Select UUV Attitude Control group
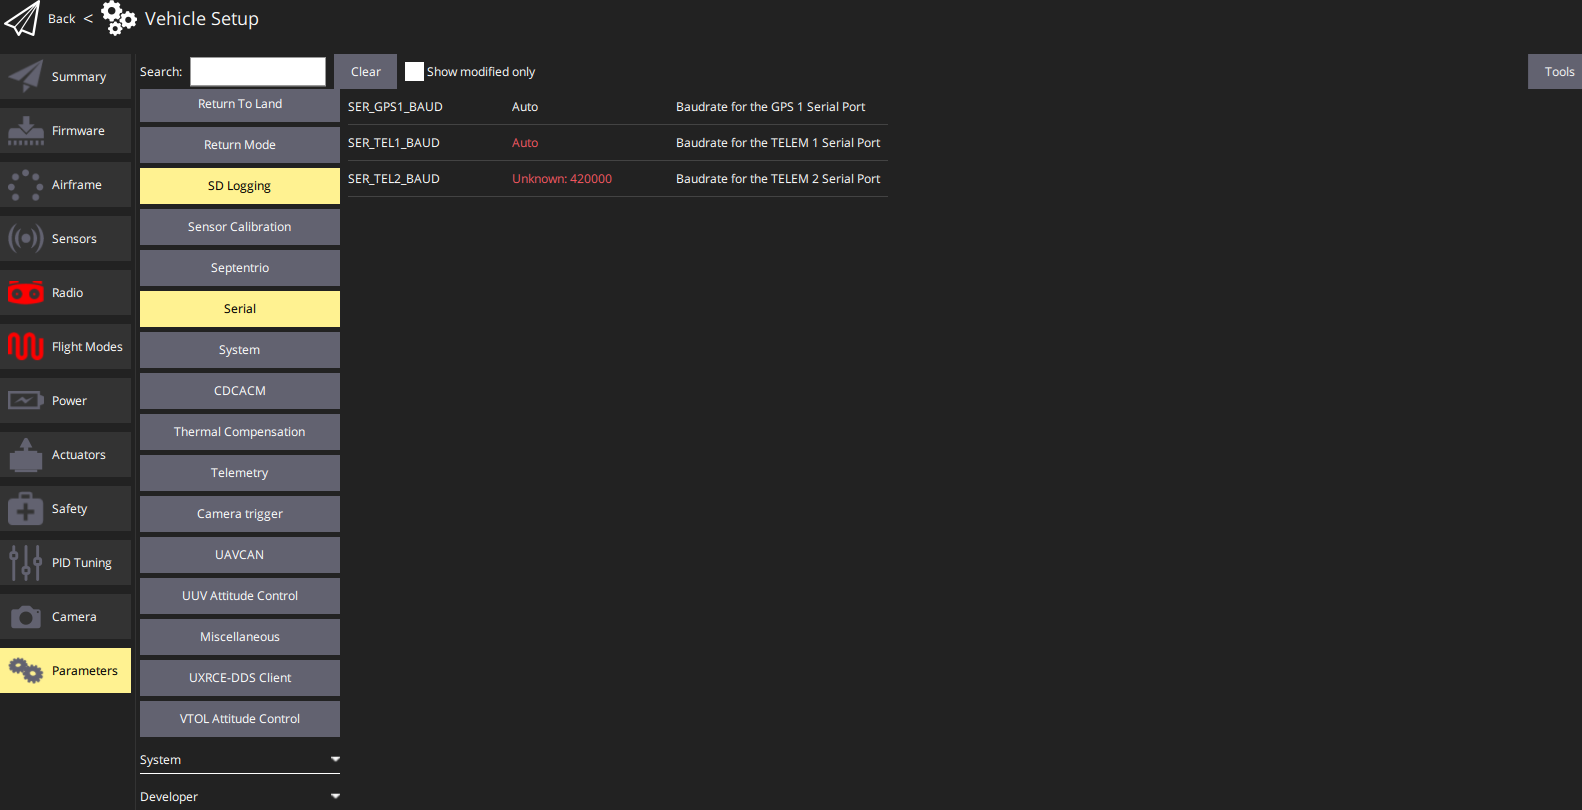This screenshot has height=810, width=1582. [x=240, y=596]
